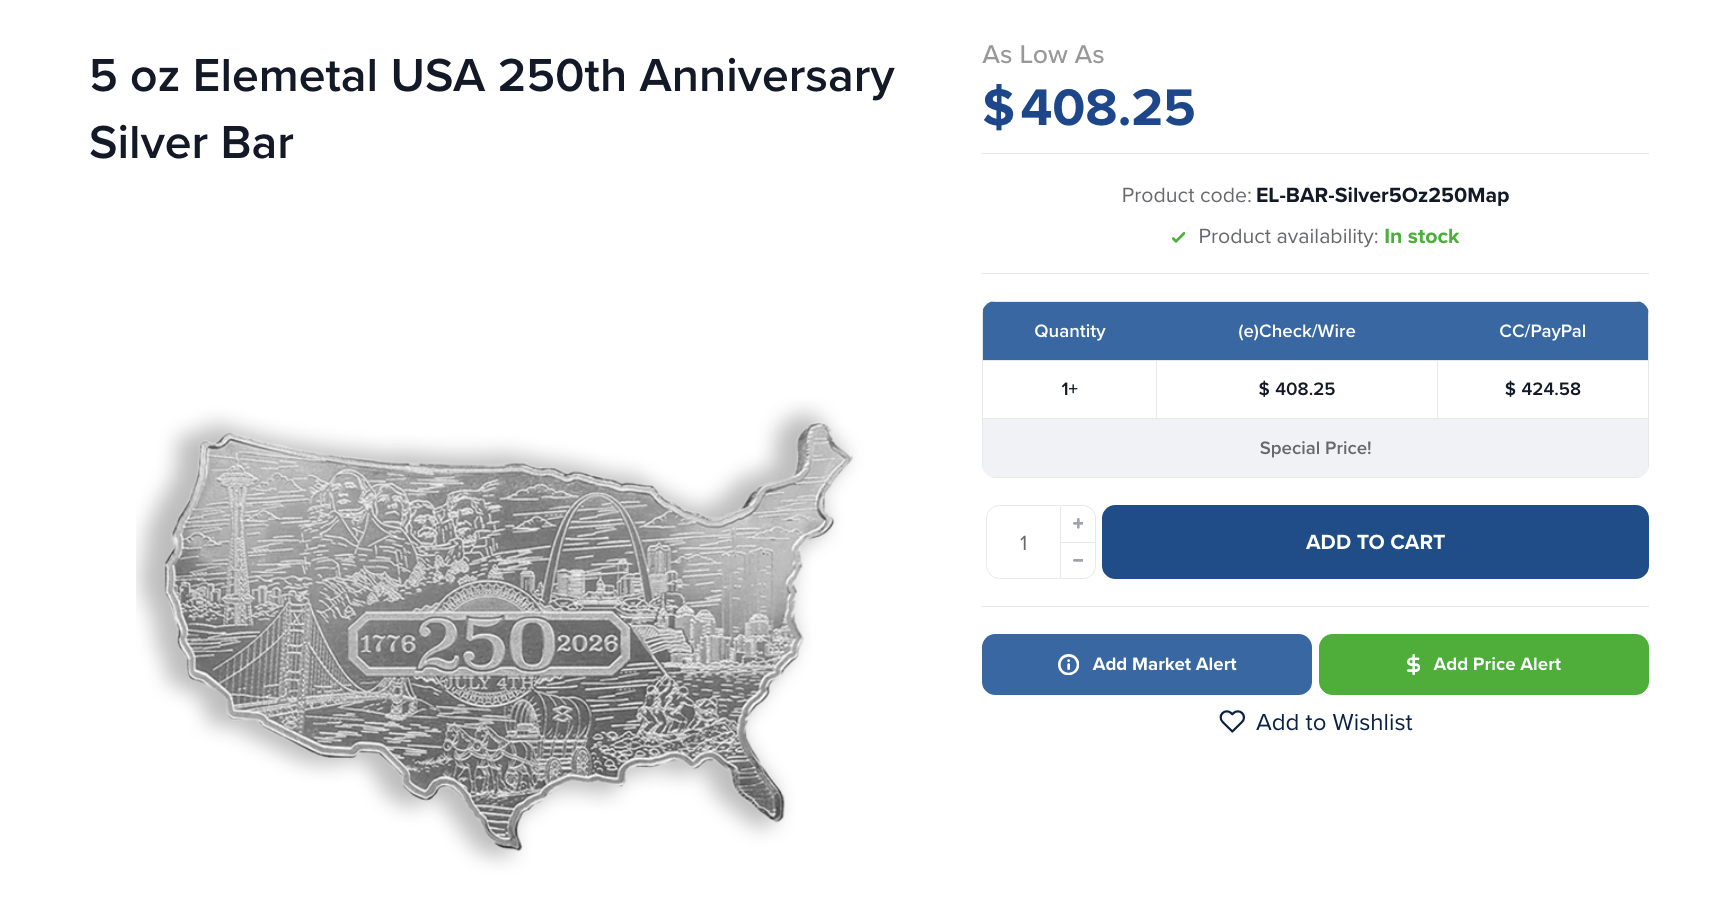Click the Add Price Alert button label
The height and width of the screenshot is (920, 1736).
(1496, 664)
